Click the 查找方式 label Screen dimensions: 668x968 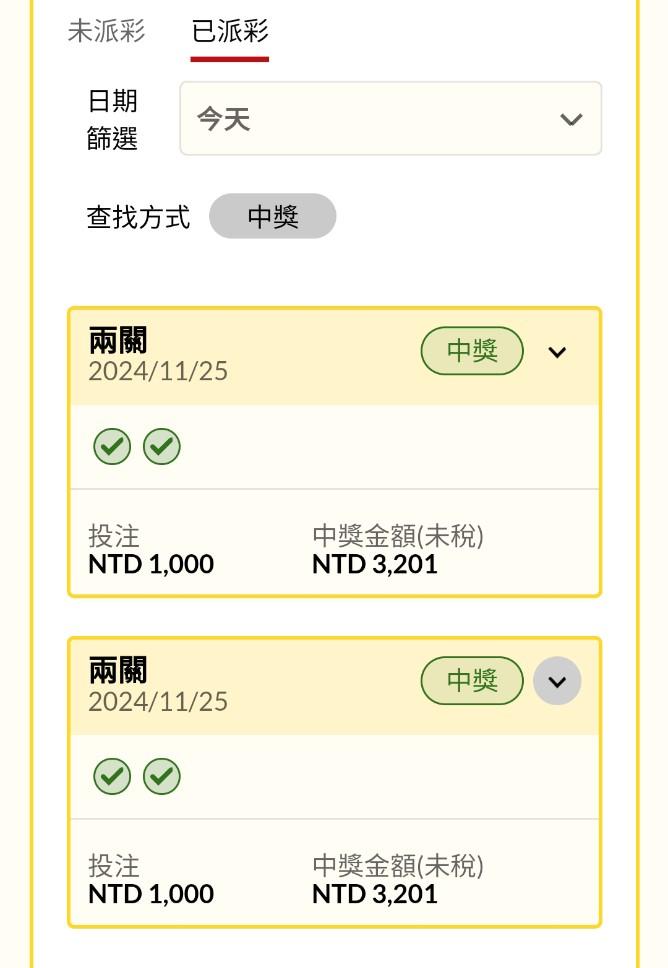138,217
